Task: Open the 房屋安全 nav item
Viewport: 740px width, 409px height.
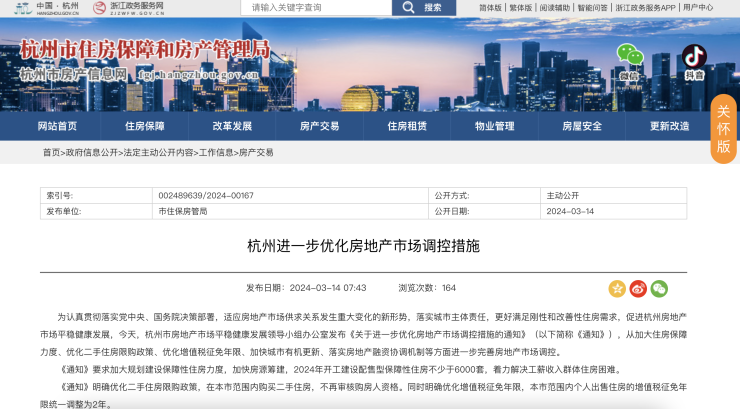Action: 582,126
